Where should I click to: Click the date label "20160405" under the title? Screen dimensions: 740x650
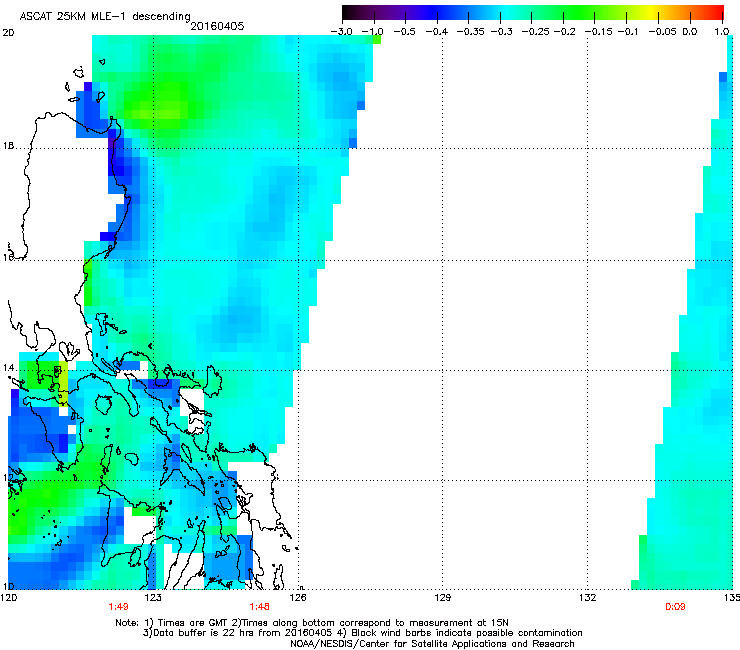click(x=217, y=26)
